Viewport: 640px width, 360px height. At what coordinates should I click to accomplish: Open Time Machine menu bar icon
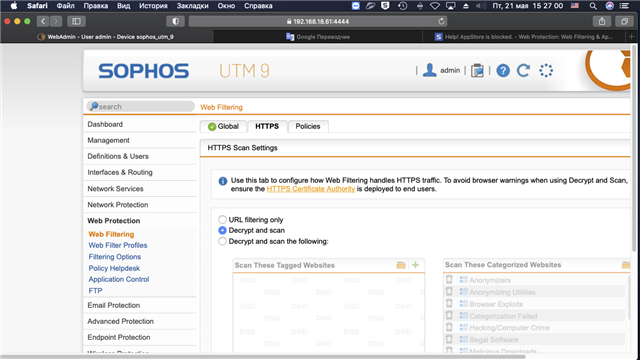(402, 6)
